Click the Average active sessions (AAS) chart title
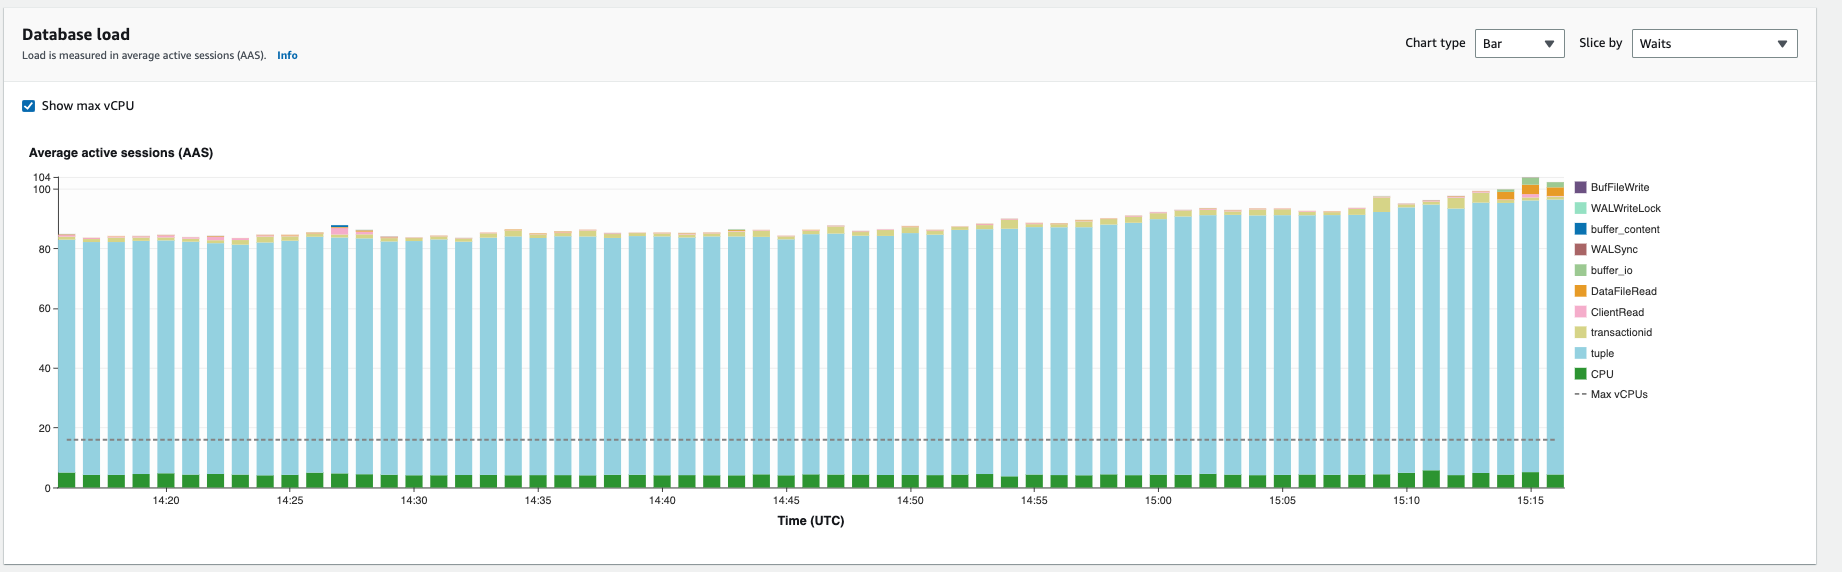This screenshot has height=572, width=1842. point(121,153)
